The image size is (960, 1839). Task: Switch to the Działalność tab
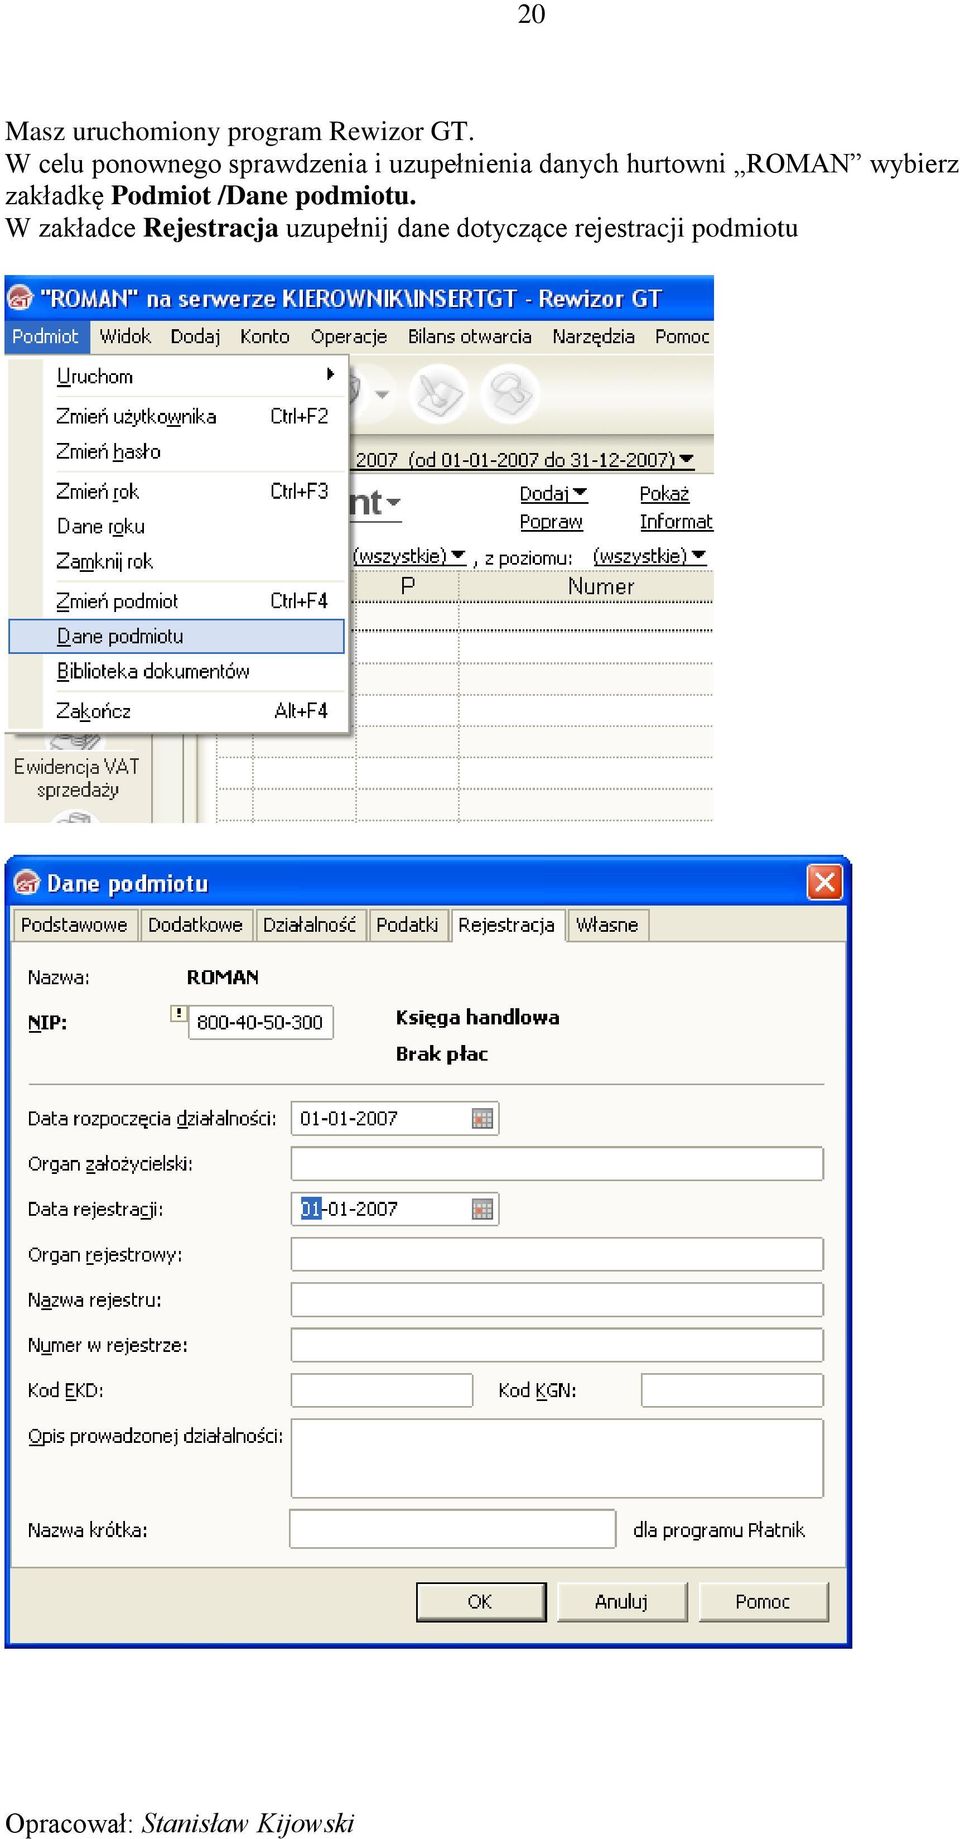point(309,925)
